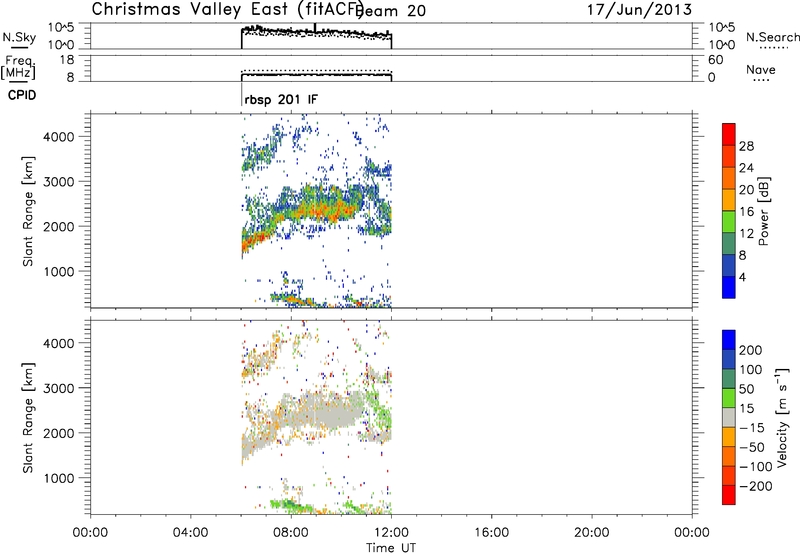Click the '3000' tick of the velocity panel
800x554 pixels.
(x=58, y=388)
